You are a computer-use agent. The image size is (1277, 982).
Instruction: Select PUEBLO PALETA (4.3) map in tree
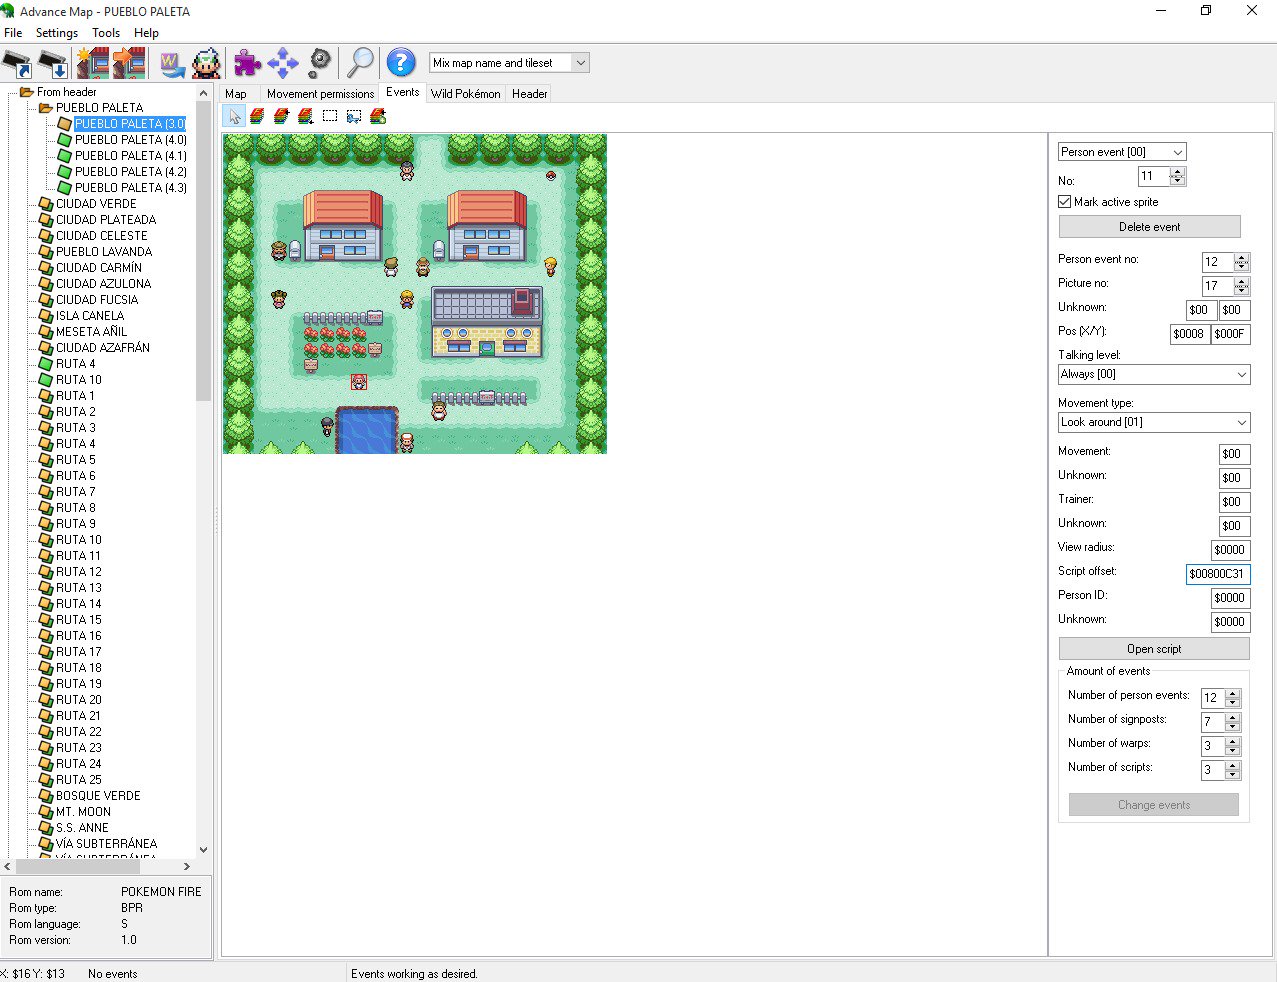130,188
